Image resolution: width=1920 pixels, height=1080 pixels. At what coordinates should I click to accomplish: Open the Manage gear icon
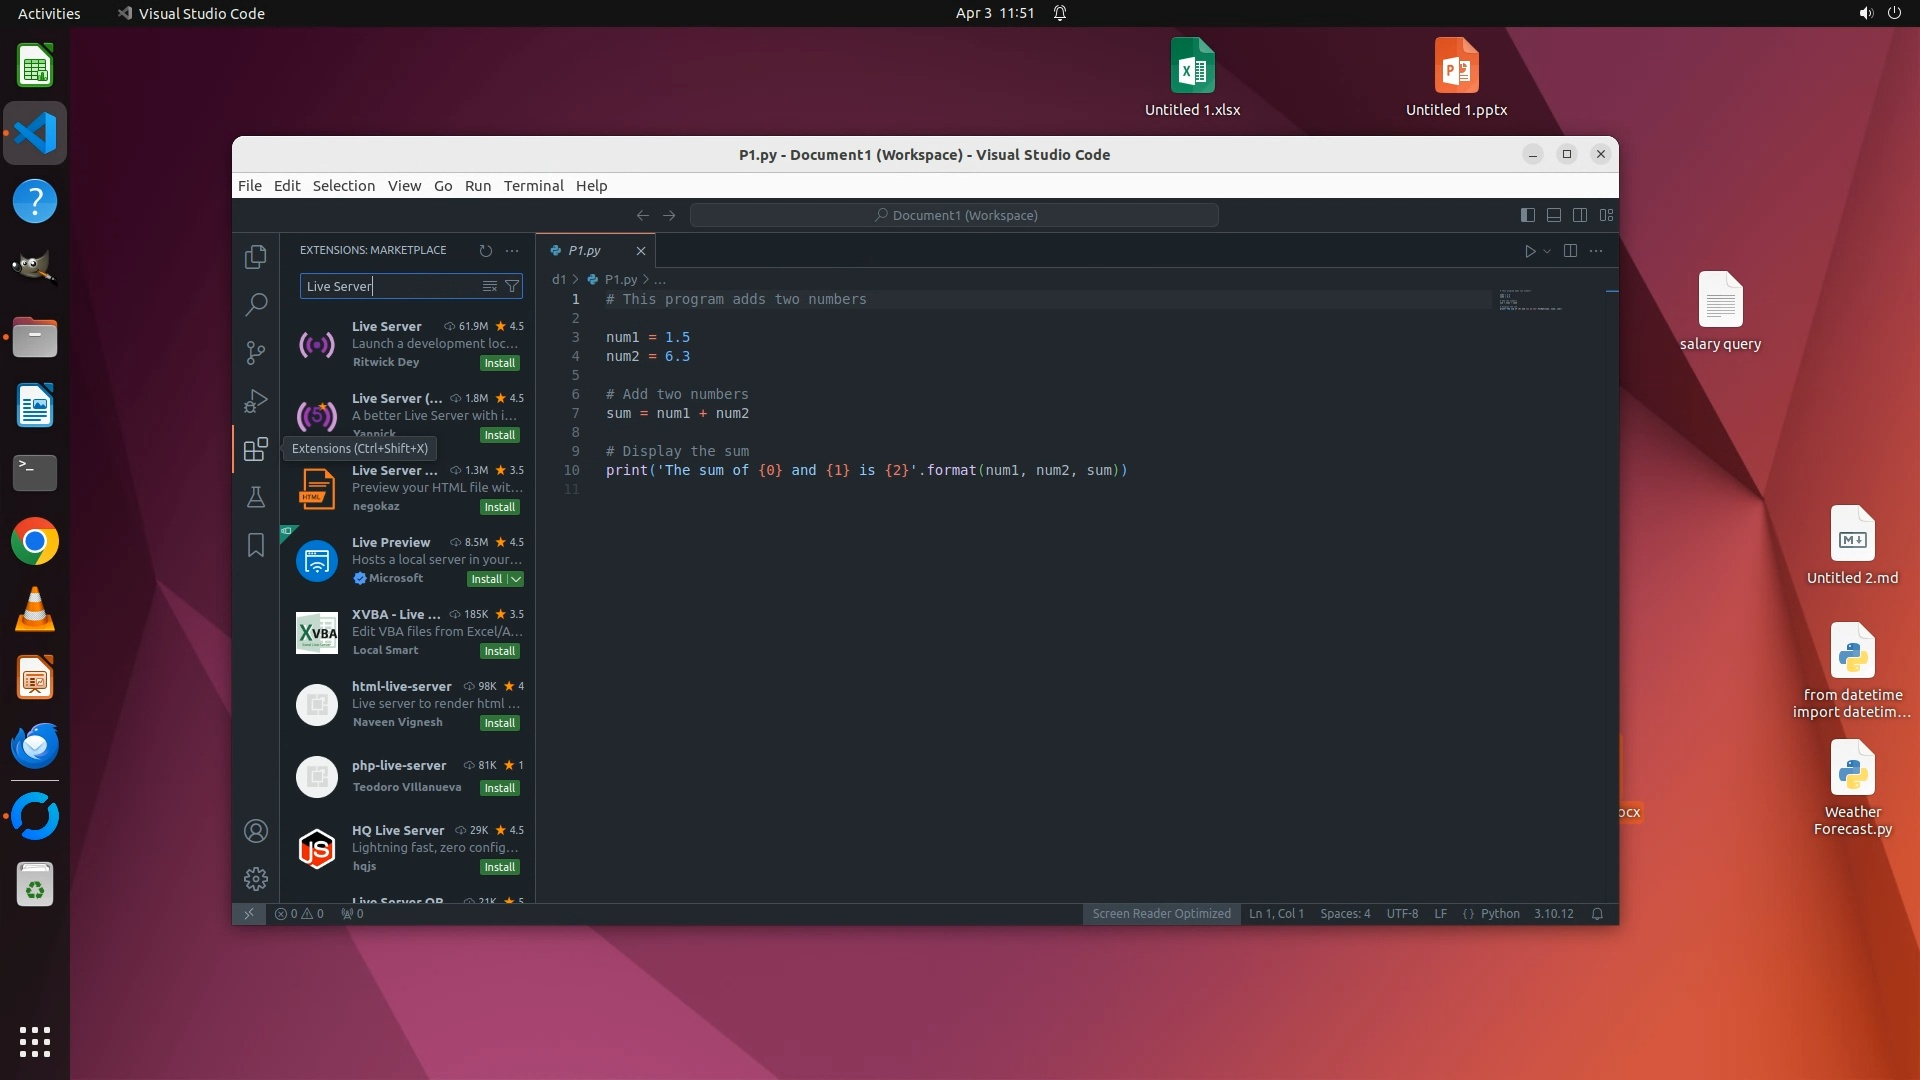coord(256,878)
